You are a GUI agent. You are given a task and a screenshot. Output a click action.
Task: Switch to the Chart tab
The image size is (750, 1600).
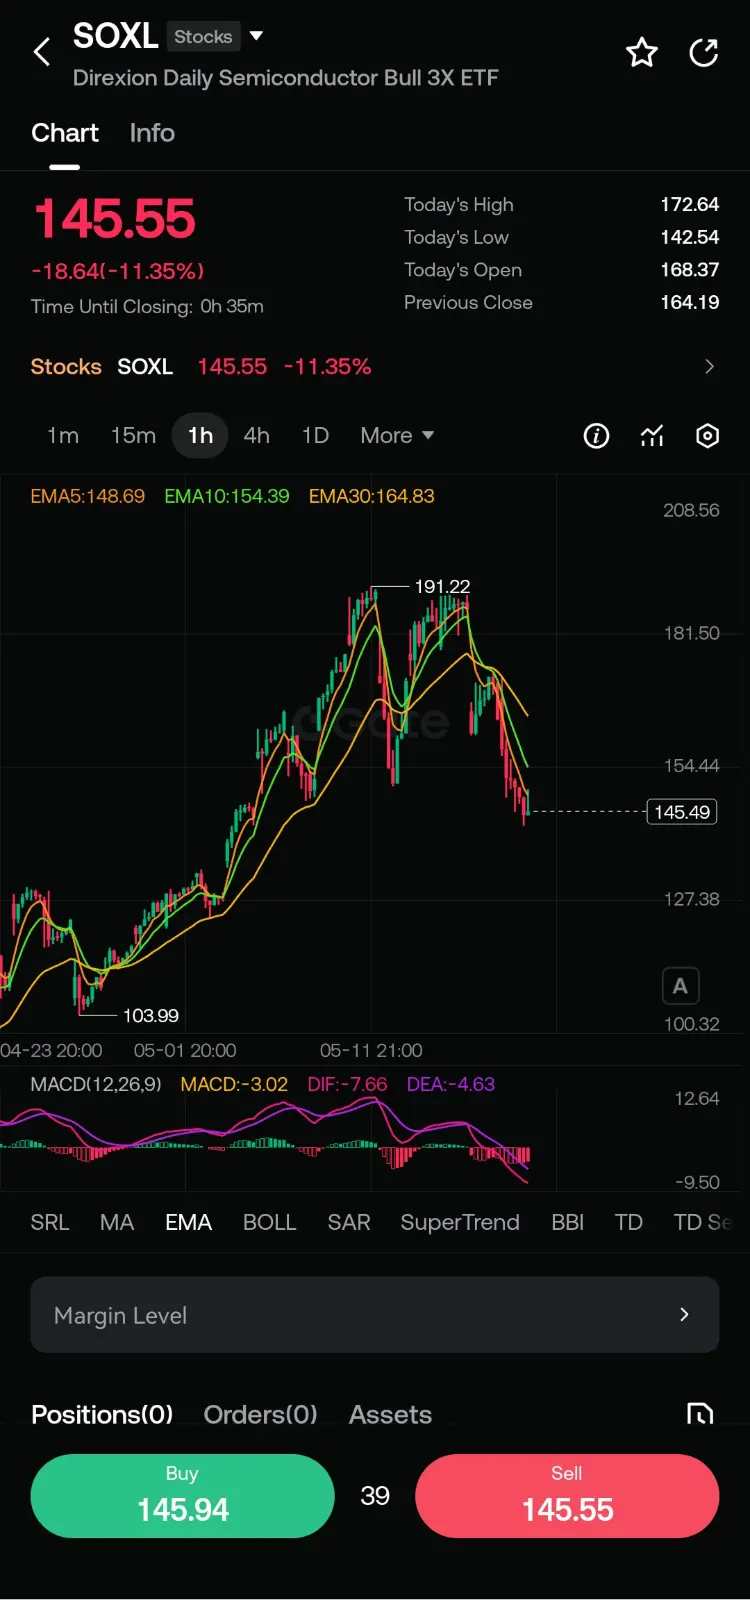(65, 133)
